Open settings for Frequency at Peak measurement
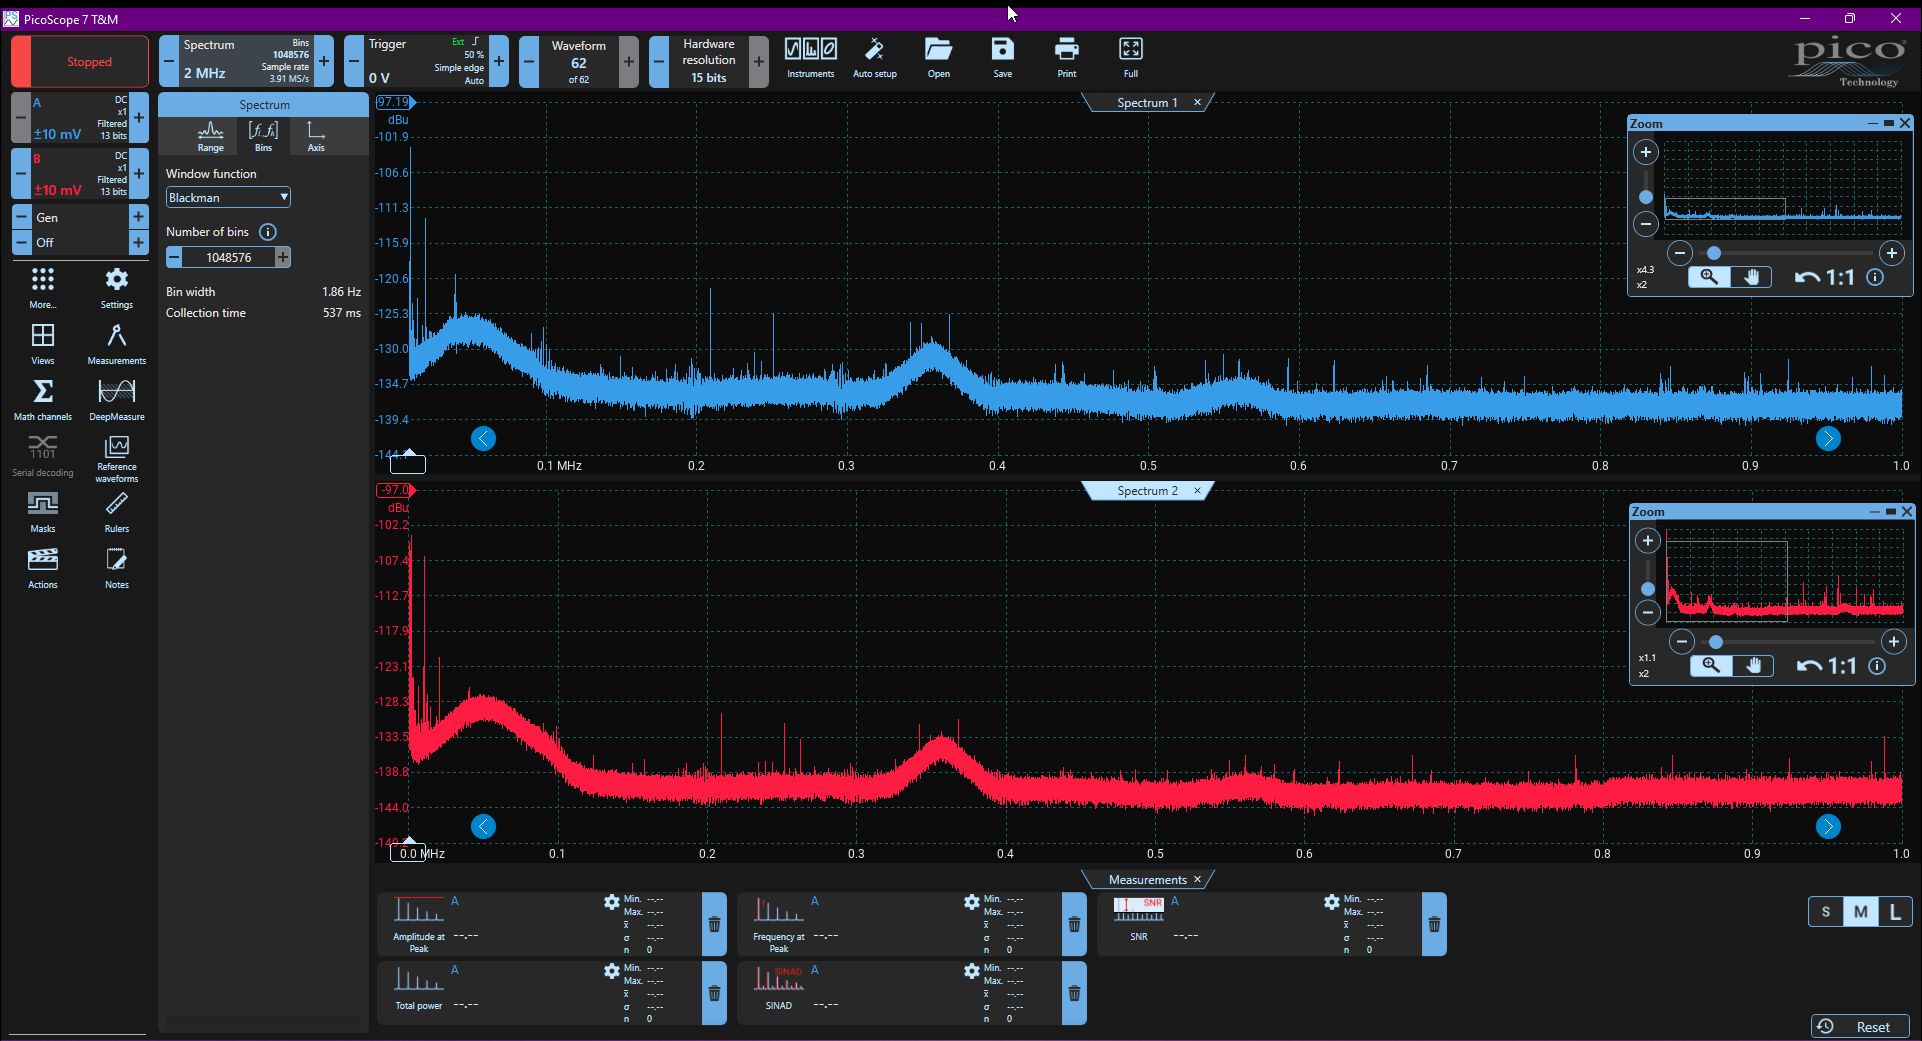This screenshot has height=1041, width=1922. pos(971,902)
